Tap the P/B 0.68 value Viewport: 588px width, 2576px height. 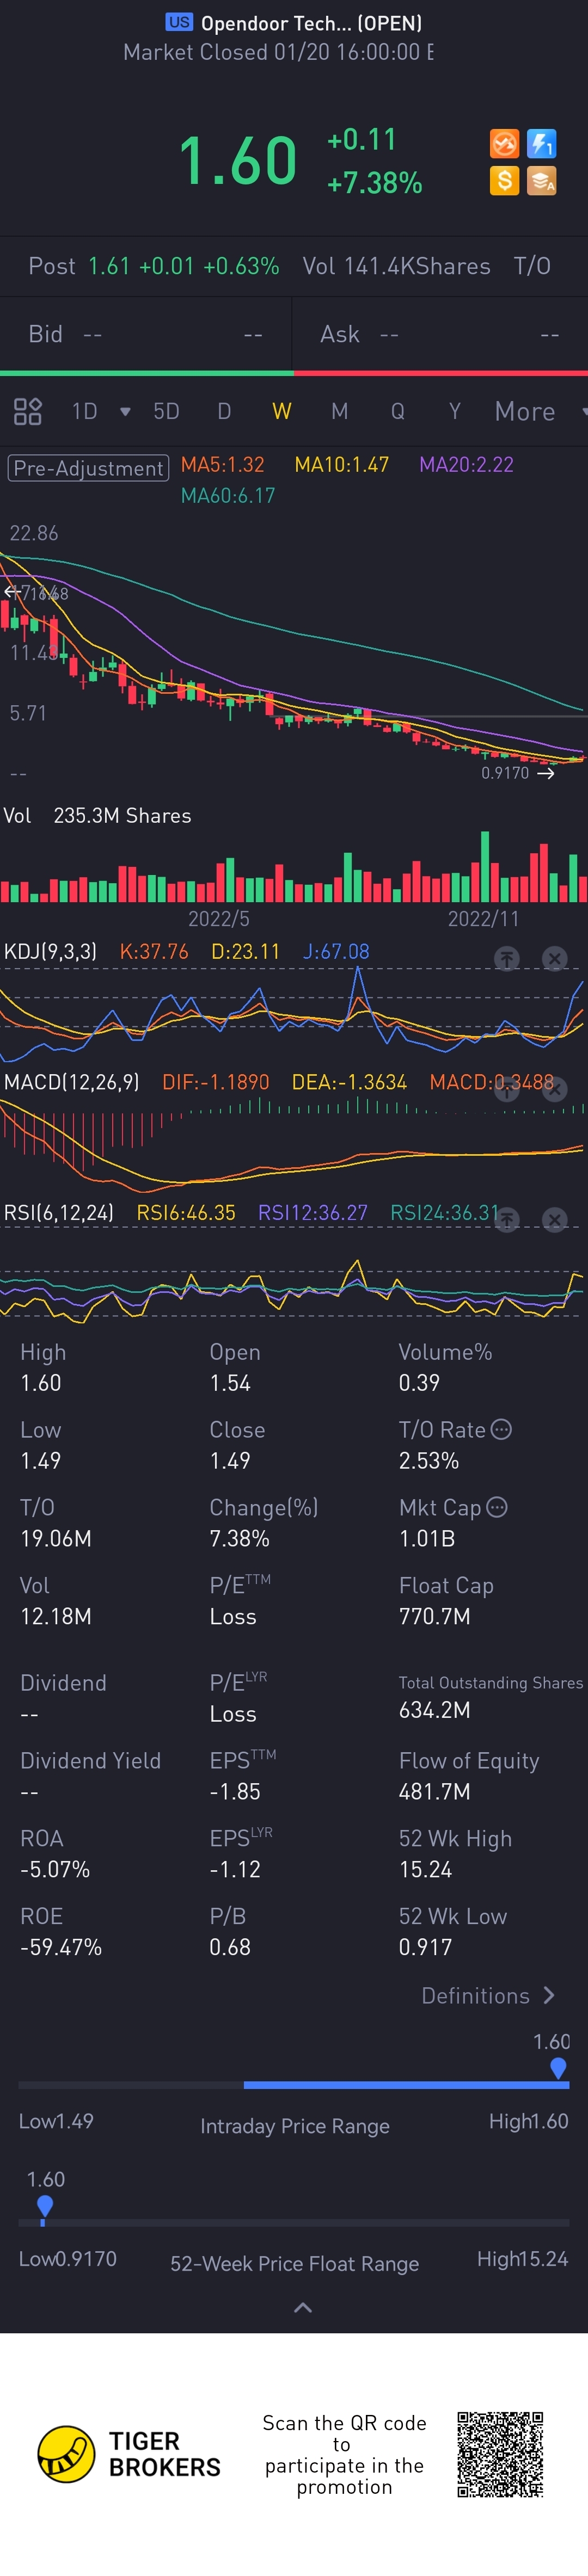230,1947
